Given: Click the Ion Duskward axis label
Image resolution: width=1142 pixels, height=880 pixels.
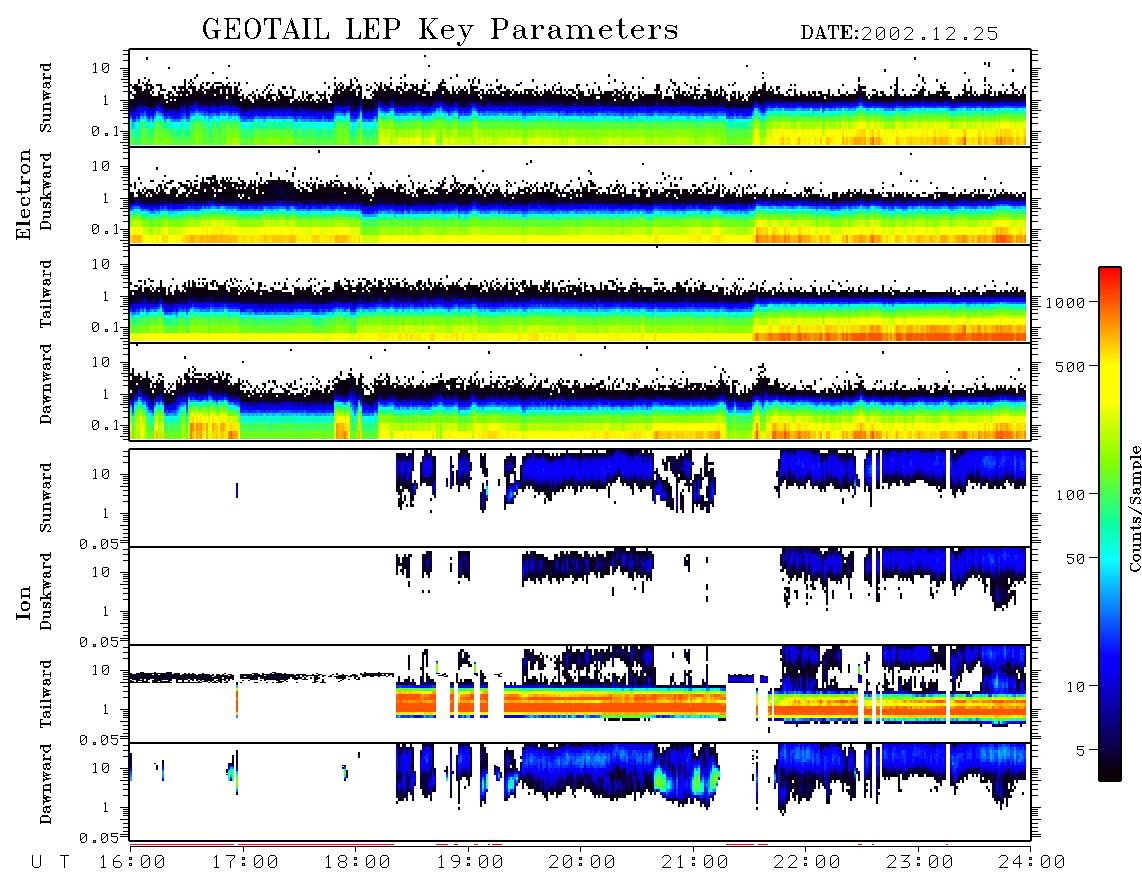Looking at the screenshot, I should pos(46,592).
